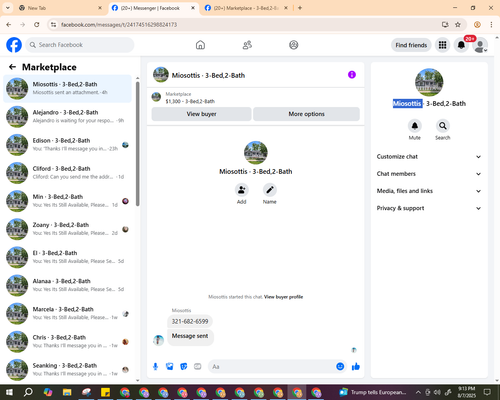Open Windows Start menu
This screenshot has width=500, height=400.
tap(9, 392)
